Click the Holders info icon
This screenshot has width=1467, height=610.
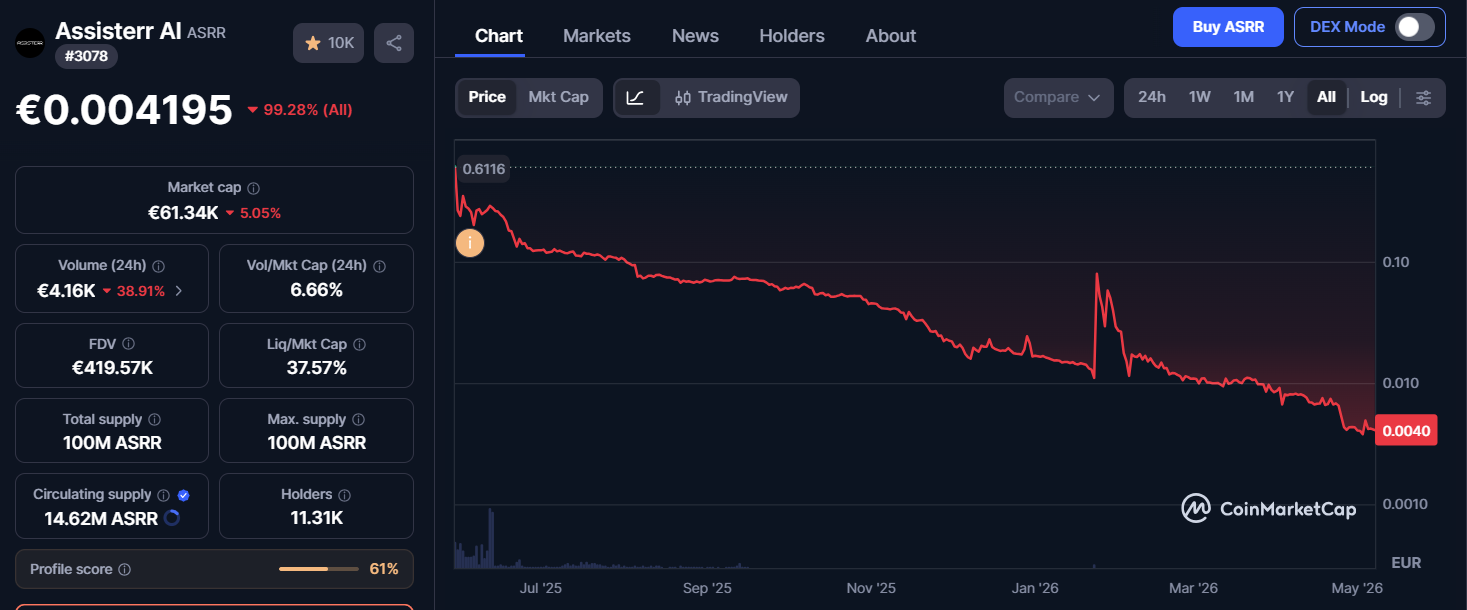point(344,495)
